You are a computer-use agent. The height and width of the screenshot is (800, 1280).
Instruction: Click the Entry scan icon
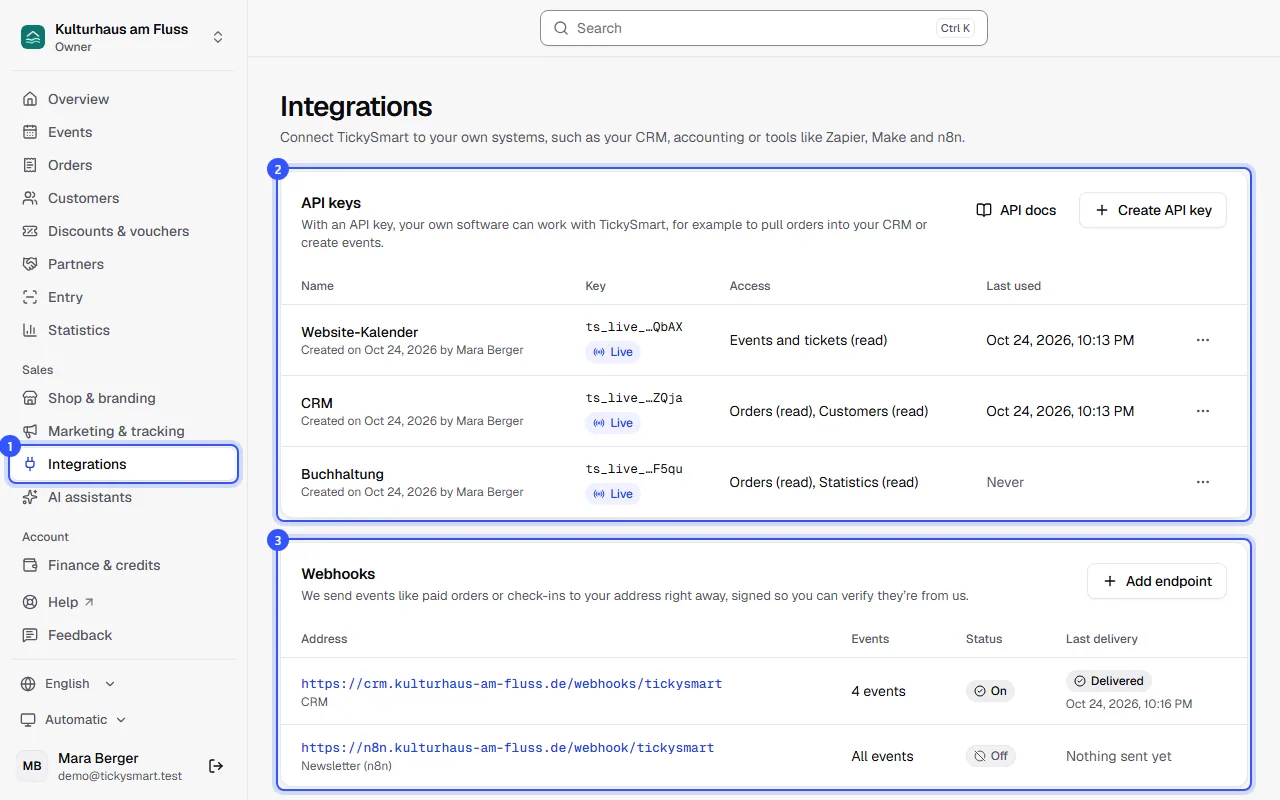[x=30, y=297]
